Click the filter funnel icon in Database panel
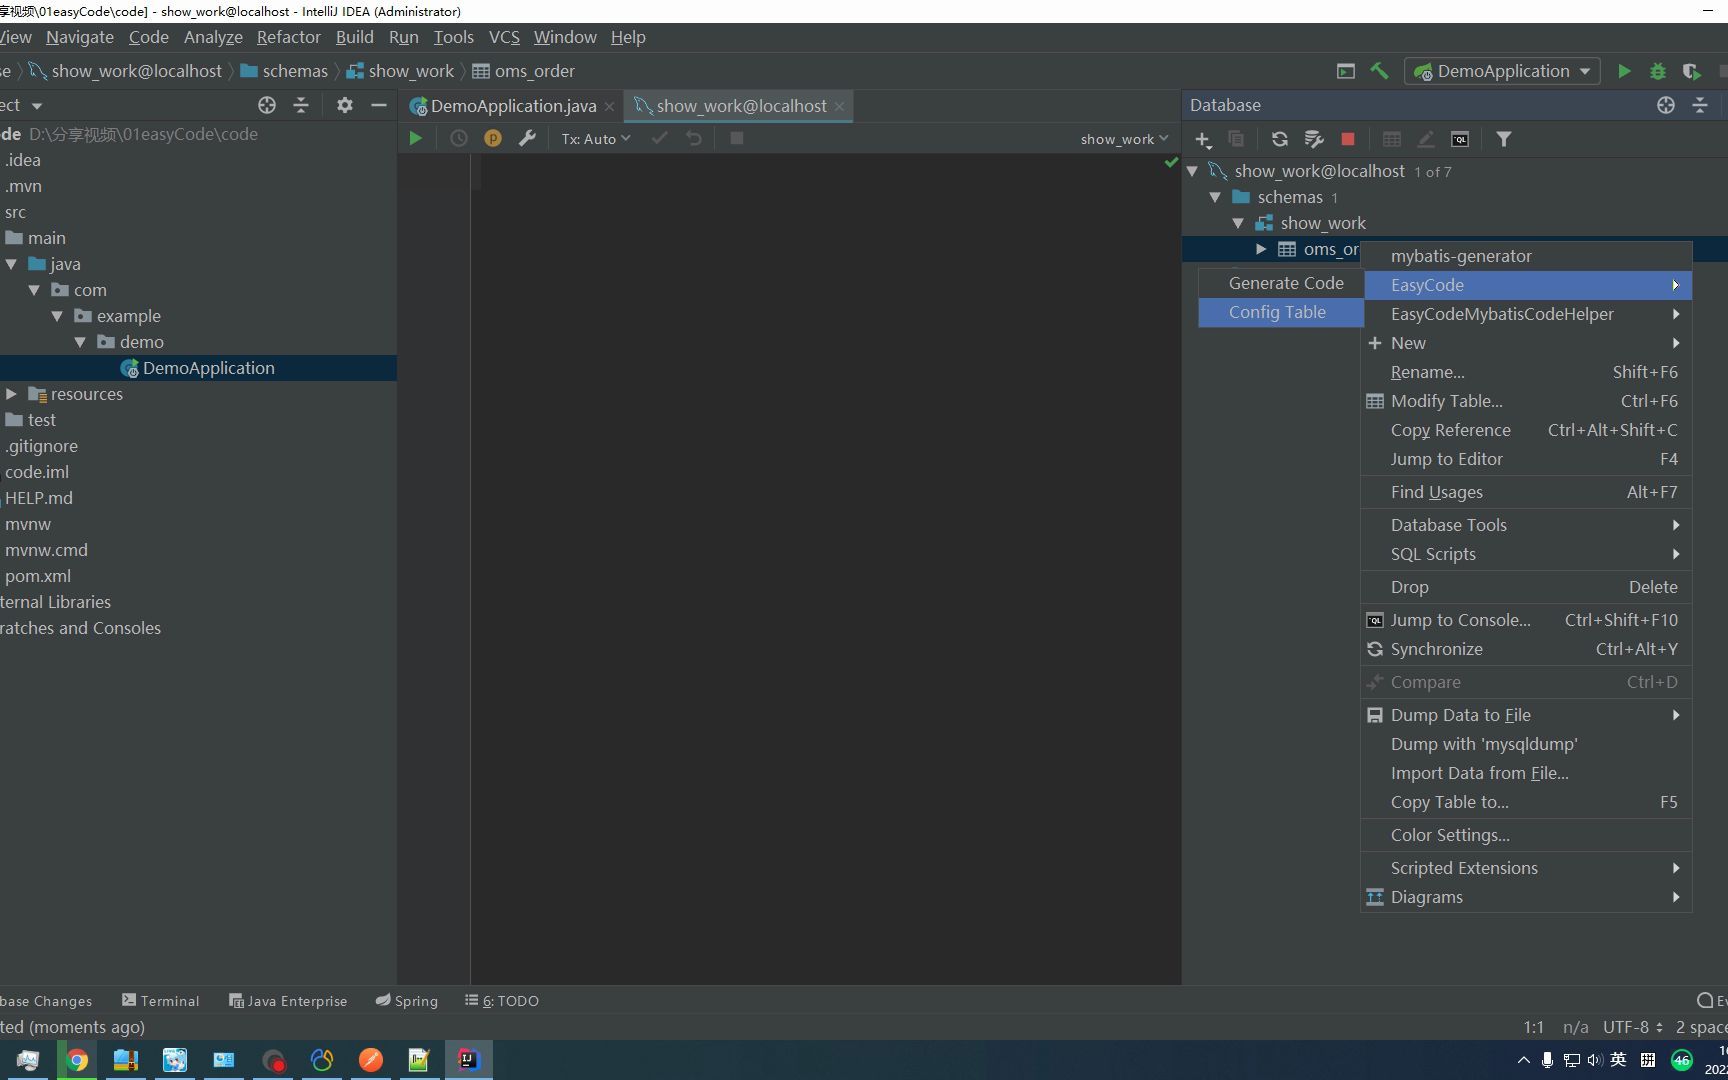 [1504, 139]
